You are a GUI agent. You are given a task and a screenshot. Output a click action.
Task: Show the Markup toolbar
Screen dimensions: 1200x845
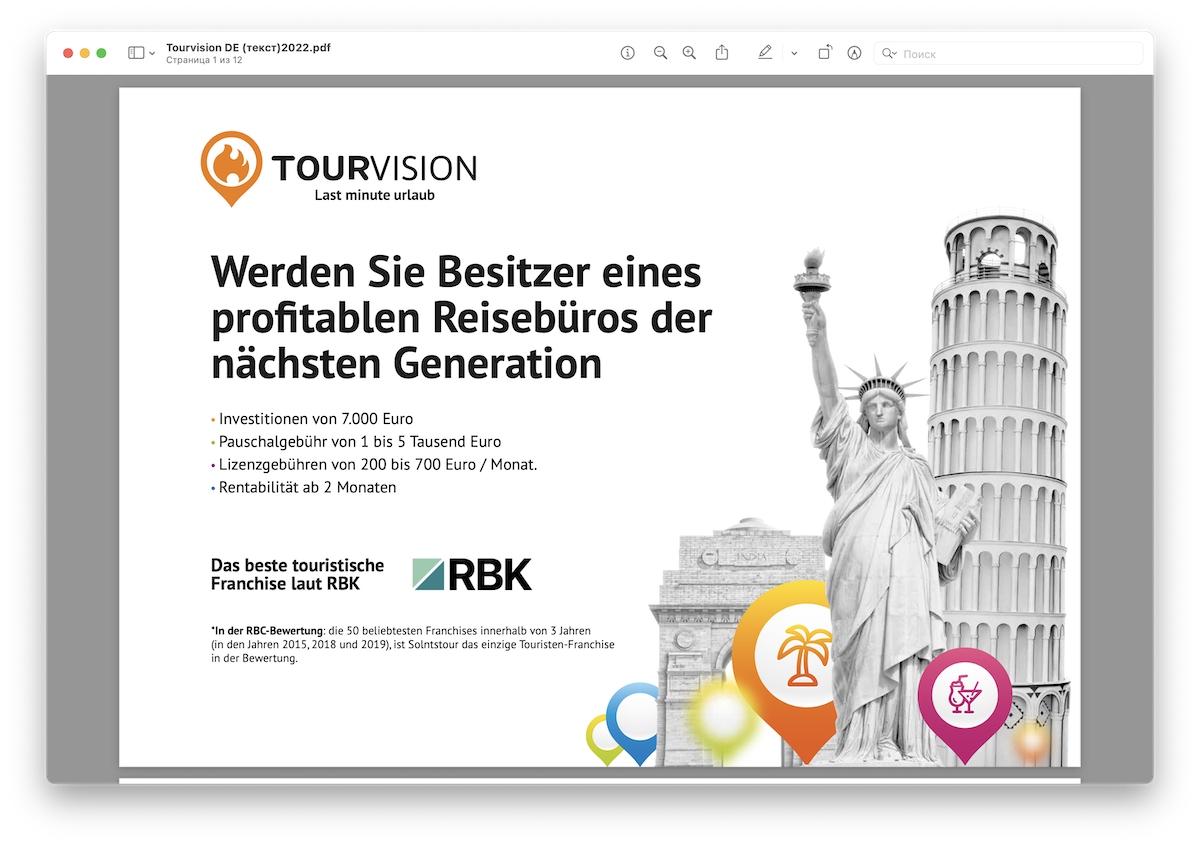click(854, 53)
